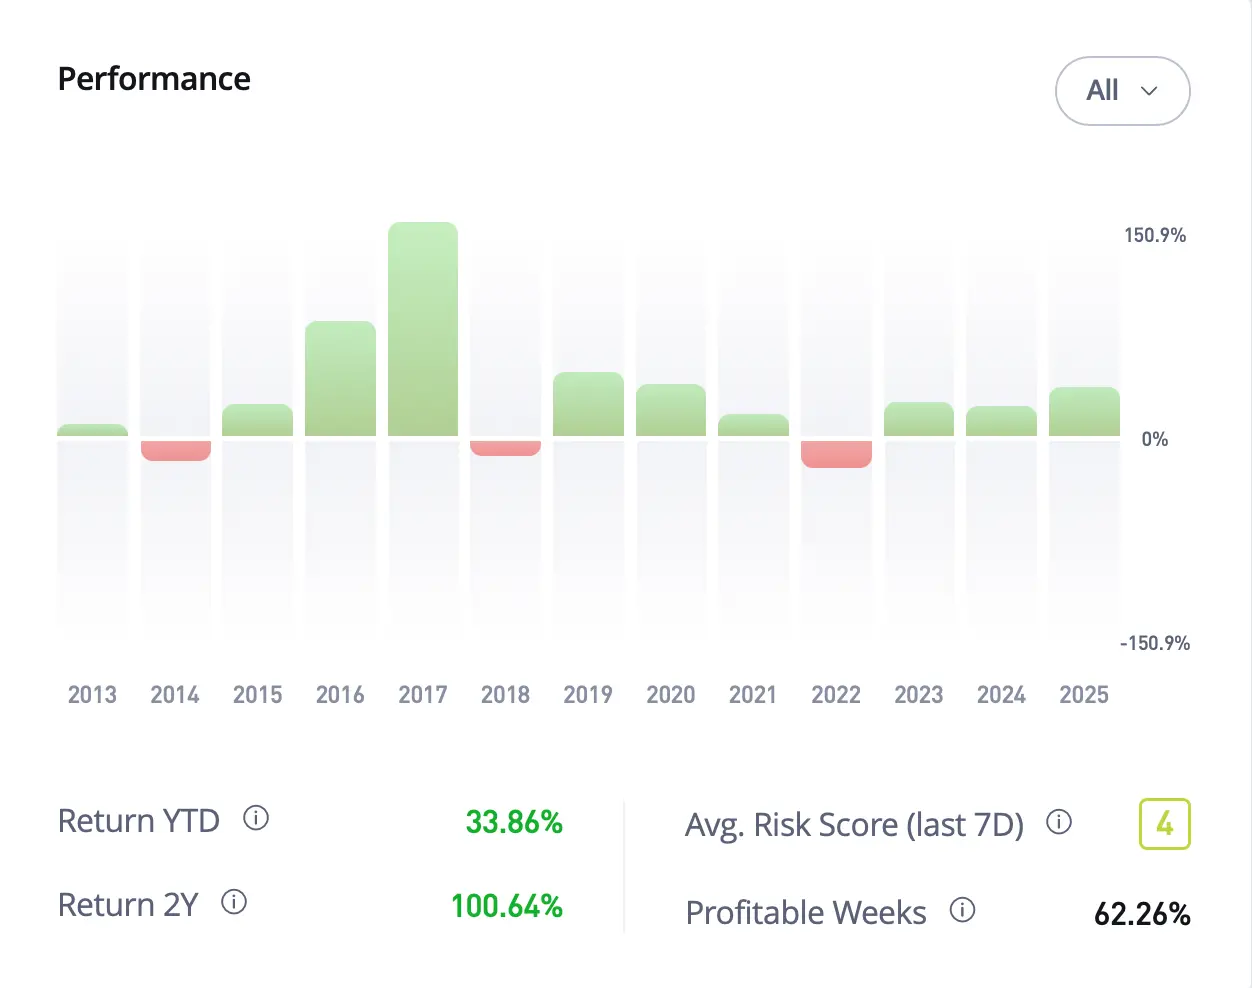Select the 2017 green bar
Screen dimensions: 1252x988
(423, 330)
